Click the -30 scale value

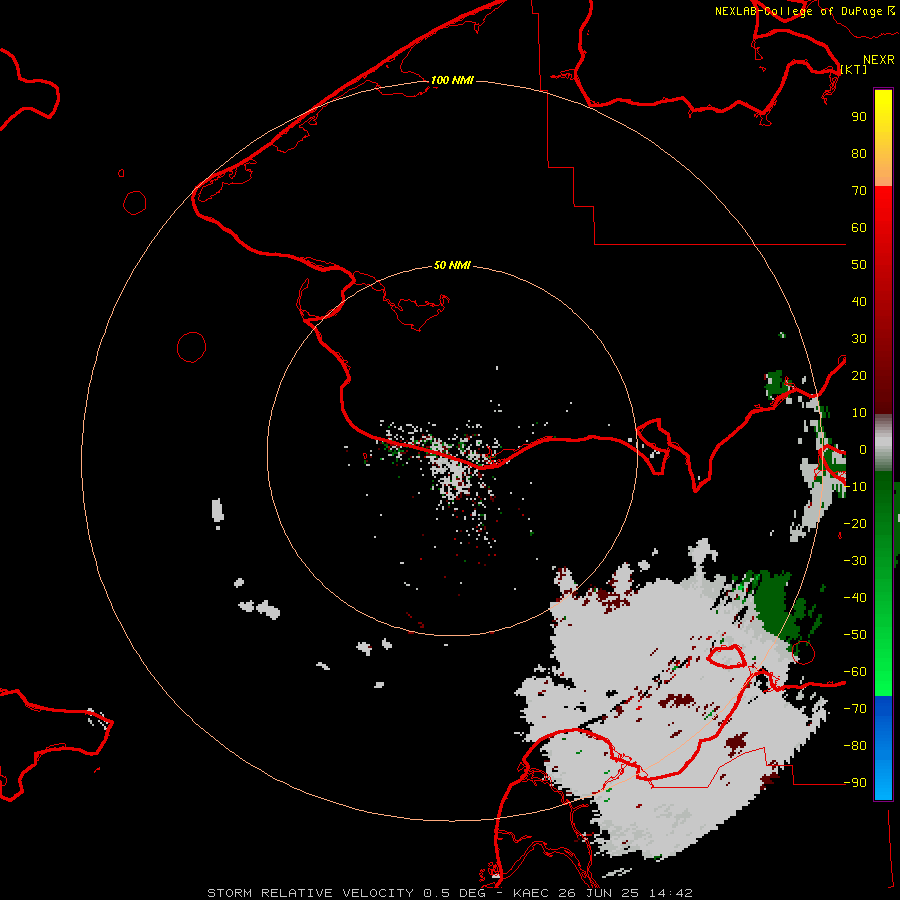coord(855,561)
